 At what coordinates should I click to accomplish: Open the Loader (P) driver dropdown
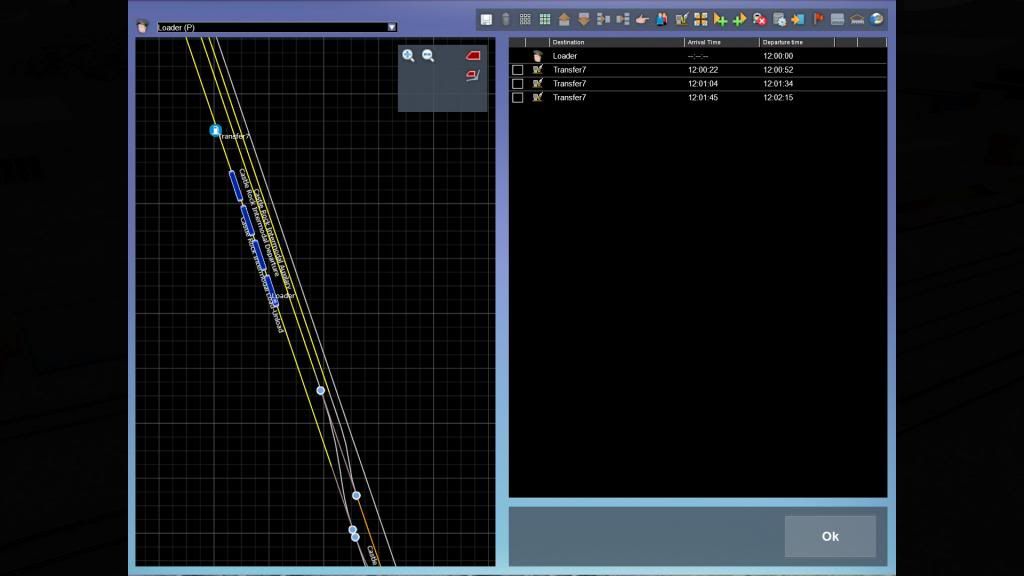277,27
